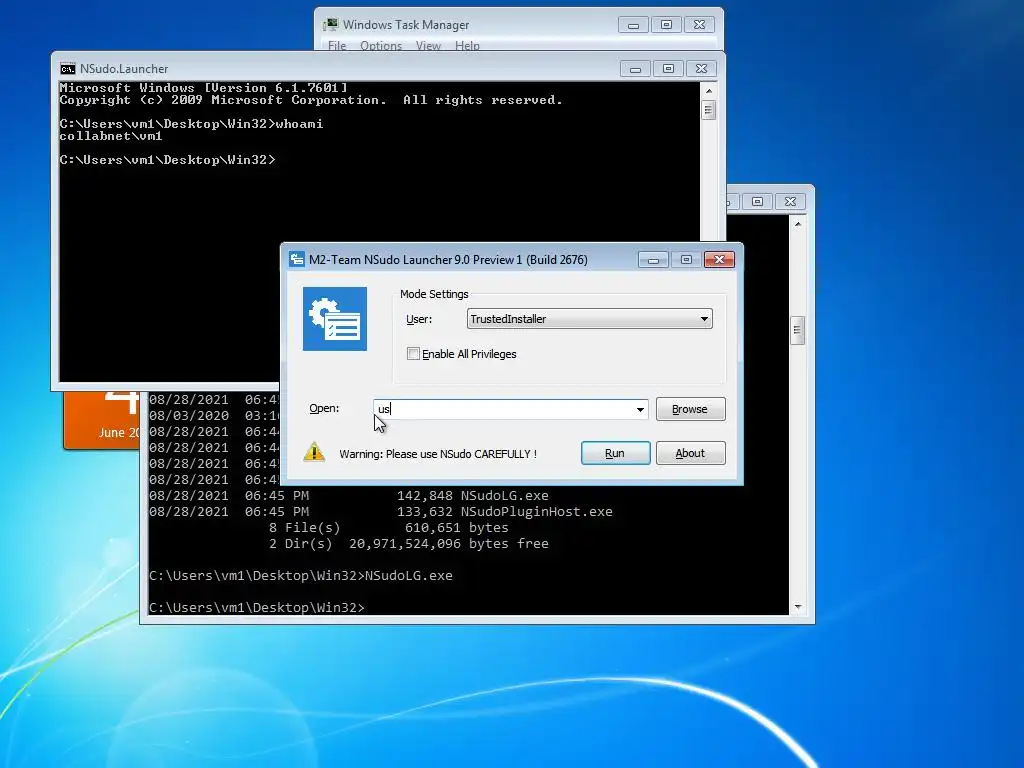Expand the Open field history dropdown arrow

(x=640, y=409)
